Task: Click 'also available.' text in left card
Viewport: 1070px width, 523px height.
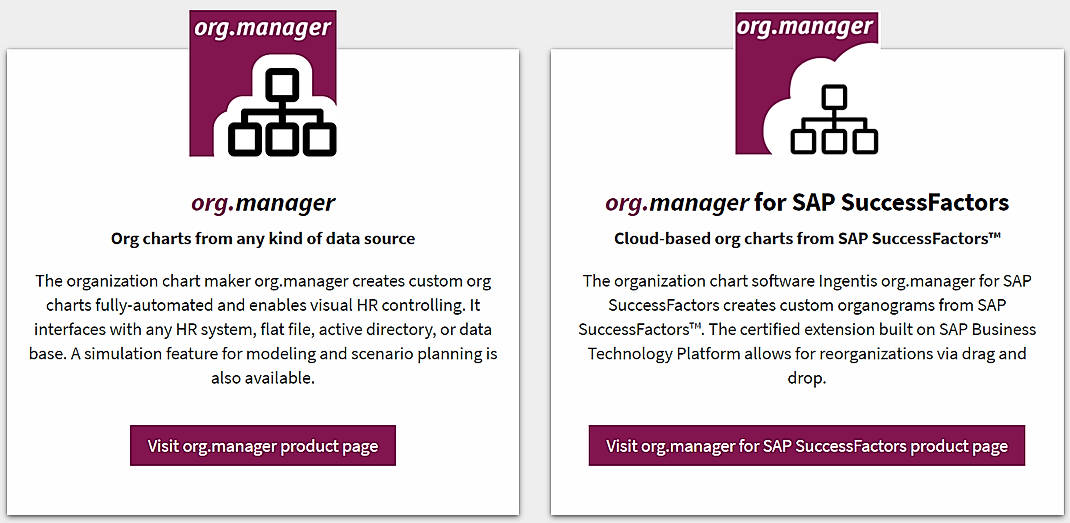Action: pos(263,379)
